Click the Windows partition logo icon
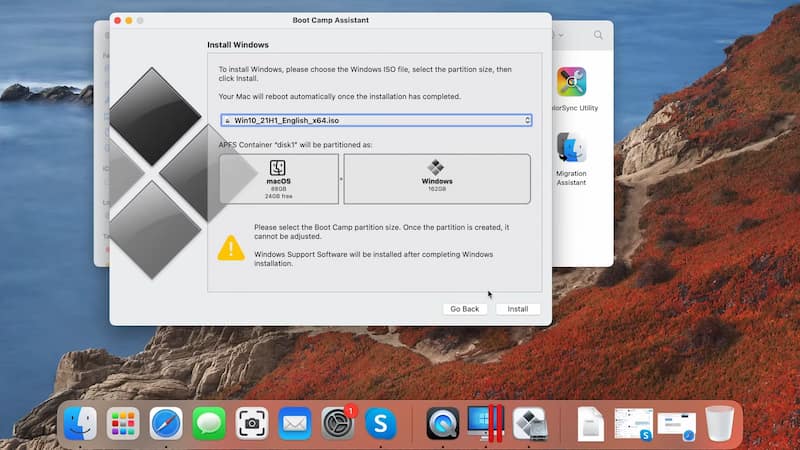This screenshot has height=450, width=800. pos(436,167)
